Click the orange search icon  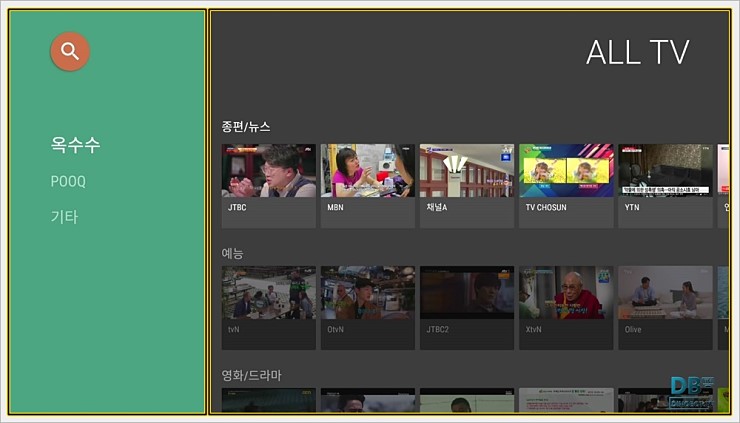point(70,51)
